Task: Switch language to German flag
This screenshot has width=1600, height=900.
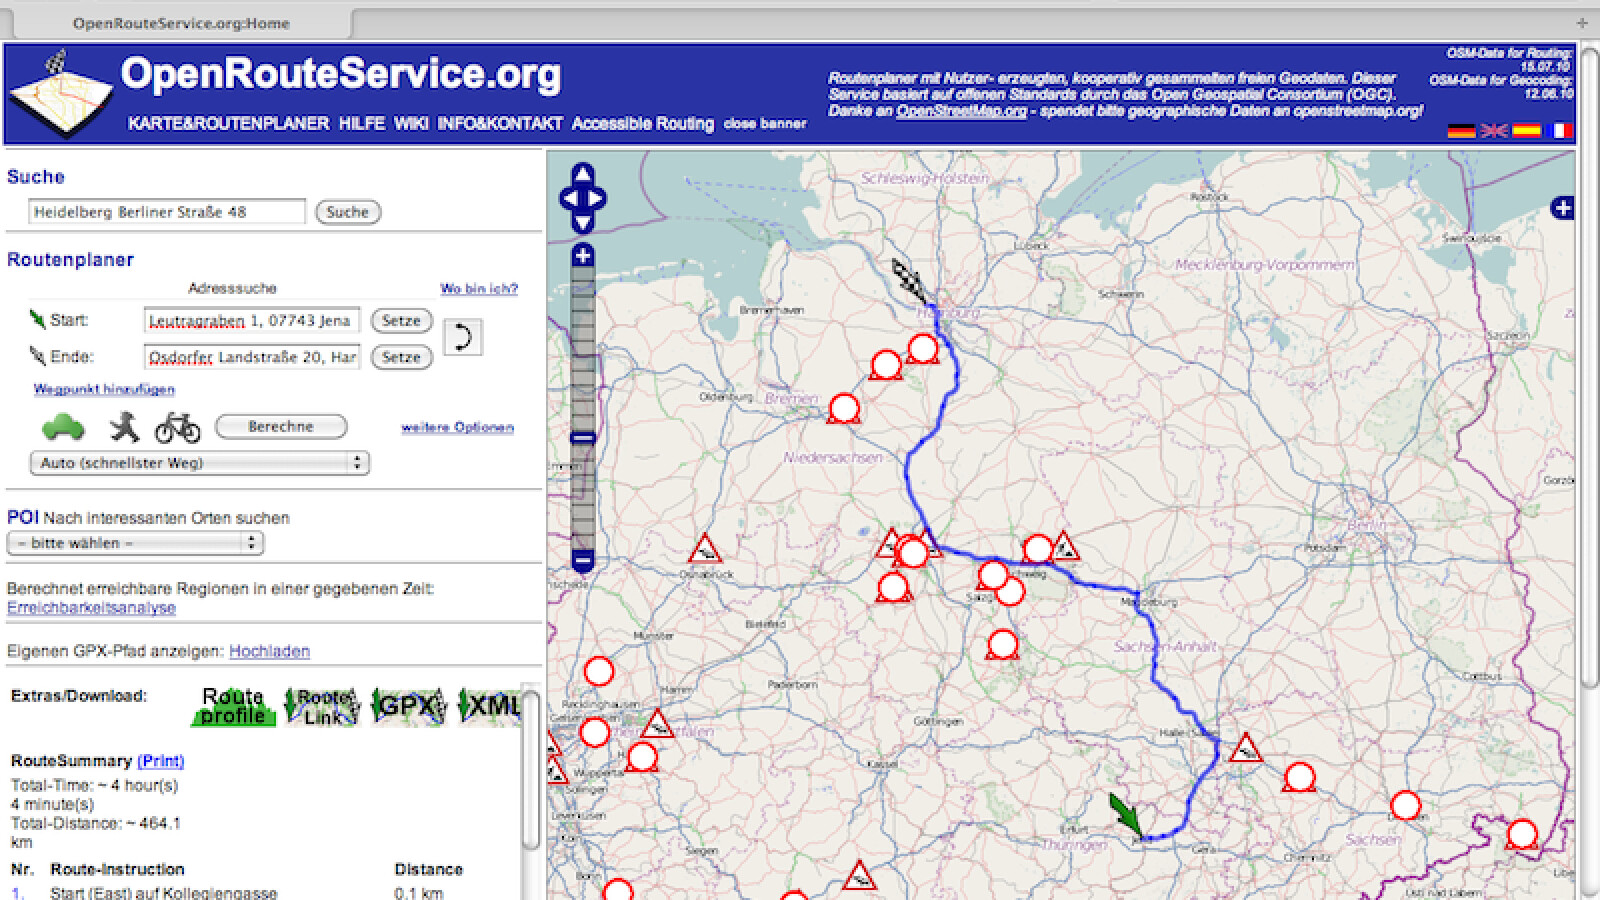Action: pyautogui.click(x=1462, y=131)
